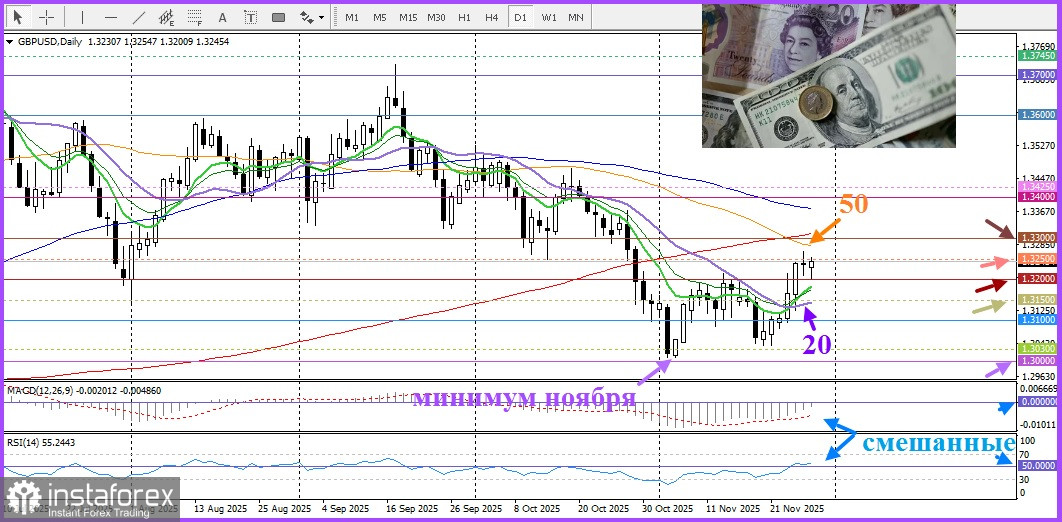Activate the crosshair tool

[x=46, y=17]
